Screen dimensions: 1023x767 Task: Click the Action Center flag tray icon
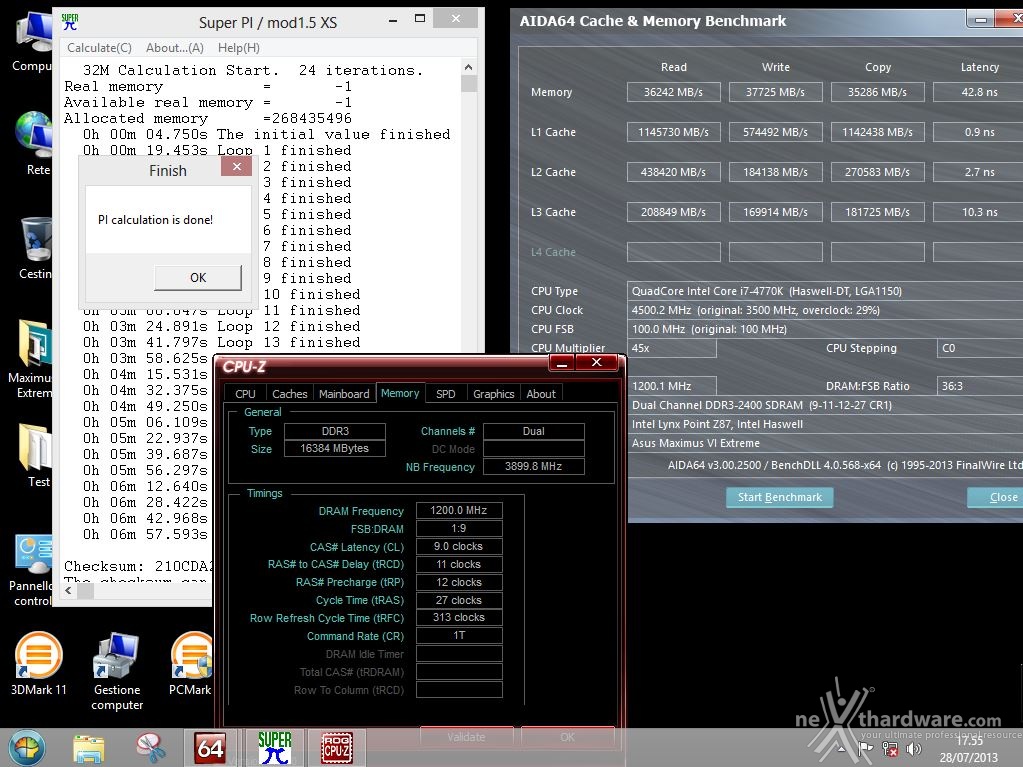tap(865, 750)
